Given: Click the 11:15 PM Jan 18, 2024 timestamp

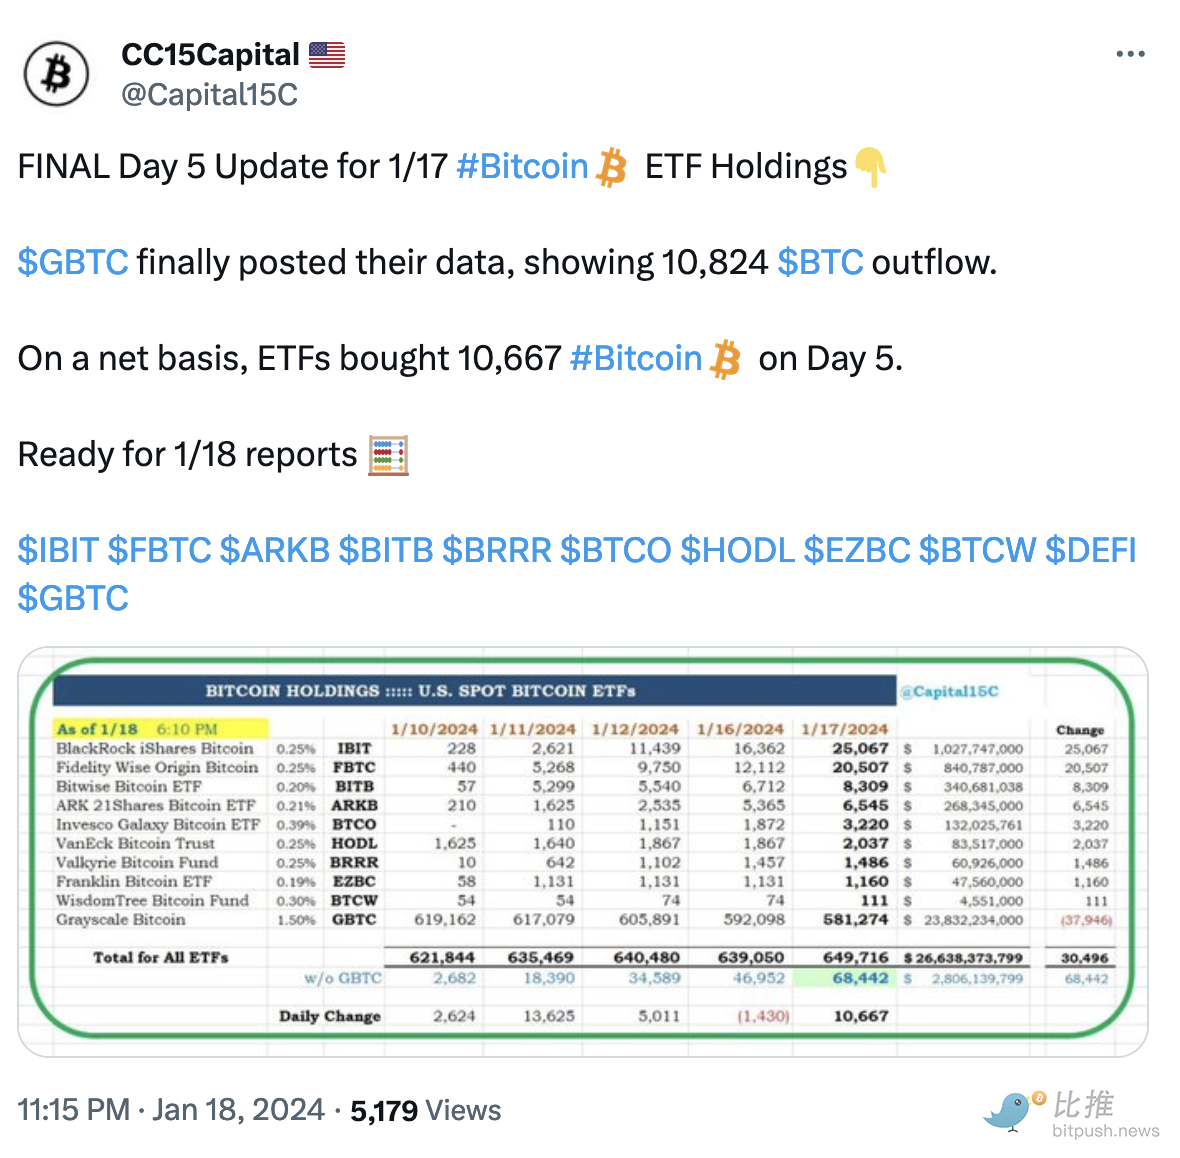Looking at the screenshot, I should (x=171, y=1110).
